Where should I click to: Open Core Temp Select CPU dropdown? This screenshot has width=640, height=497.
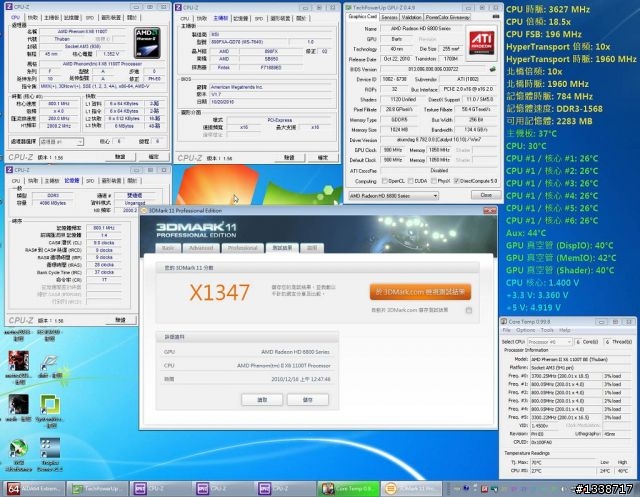click(549, 342)
